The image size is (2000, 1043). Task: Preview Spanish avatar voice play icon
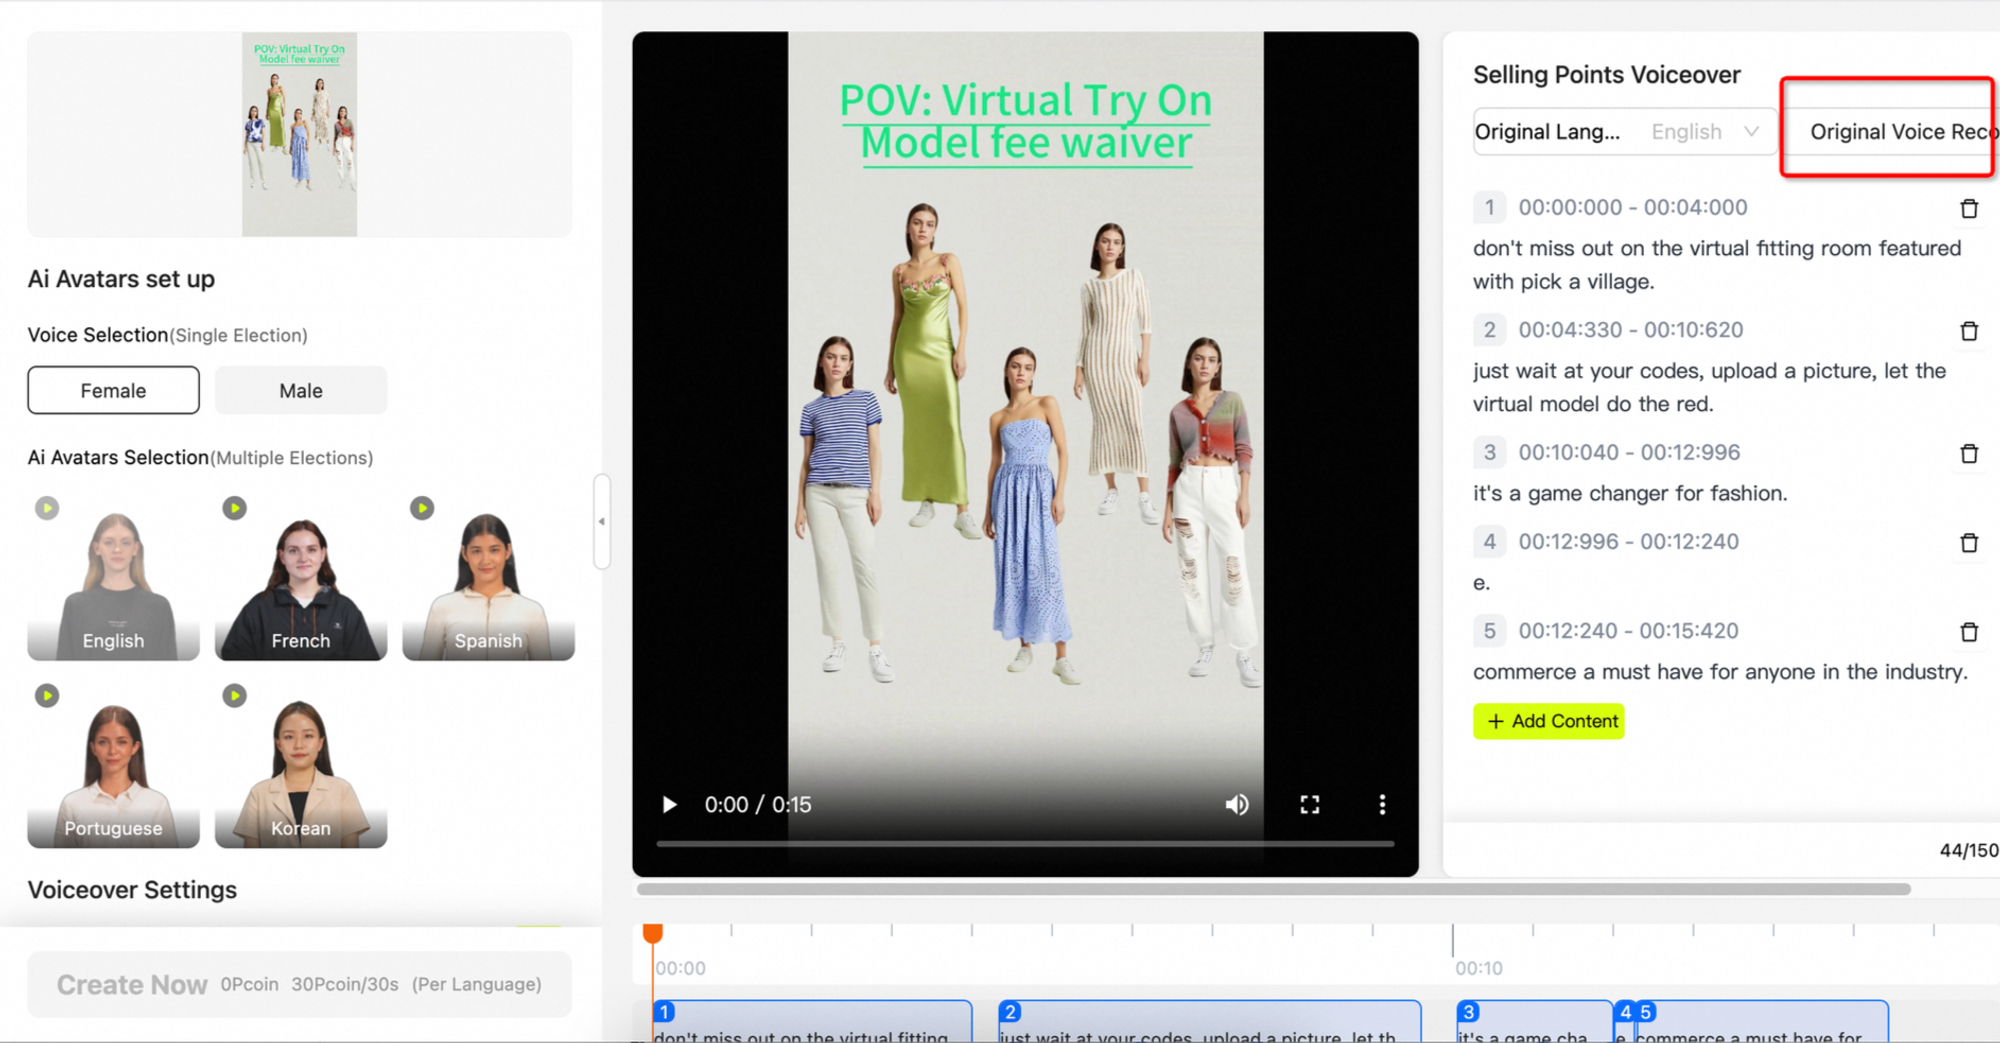[422, 508]
